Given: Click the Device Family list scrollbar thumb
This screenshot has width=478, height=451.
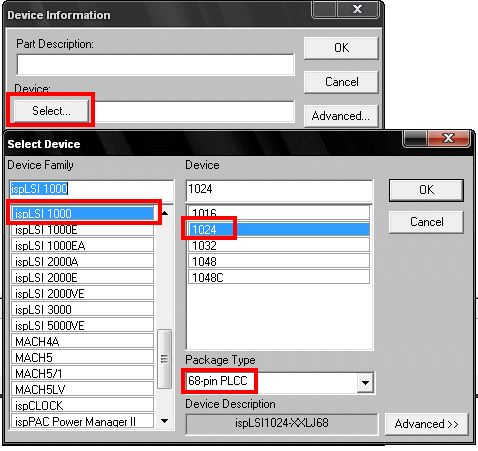Looking at the screenshot, I should 164,359.
